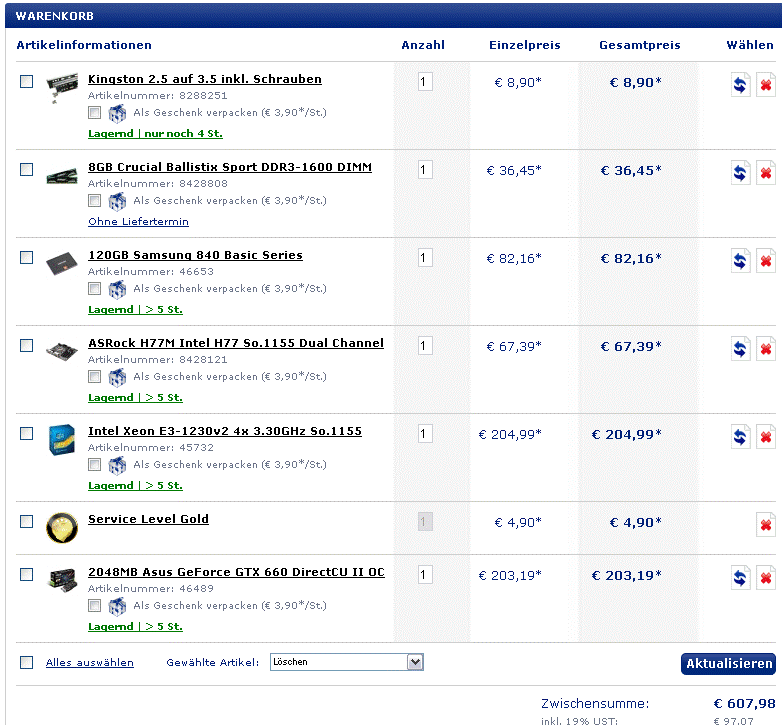
Task: Remove ASRock H77M motherboard from cart
Action: click(x=766, y=349)
